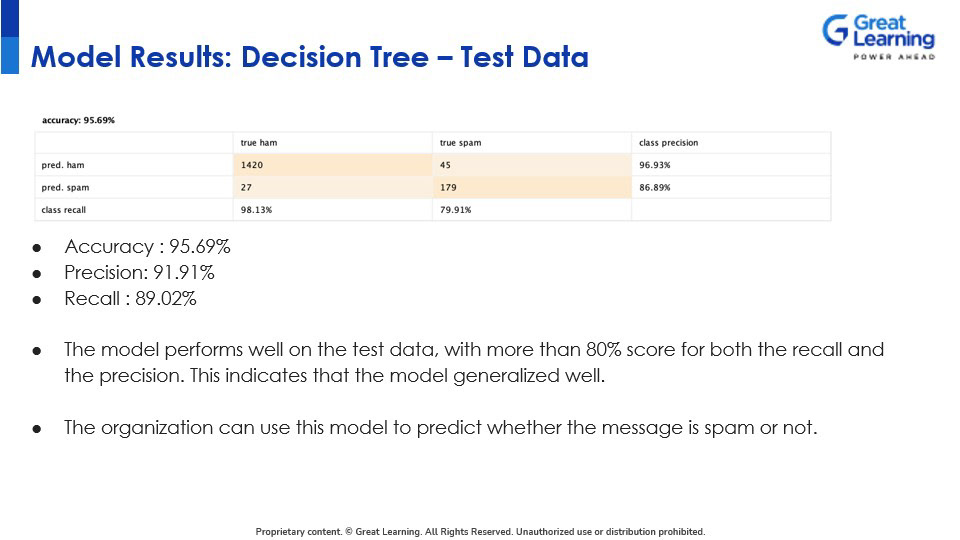Screen dimensions: 960x540
Task: Click the proprietary content footer notice
Action: coord(480,532)
